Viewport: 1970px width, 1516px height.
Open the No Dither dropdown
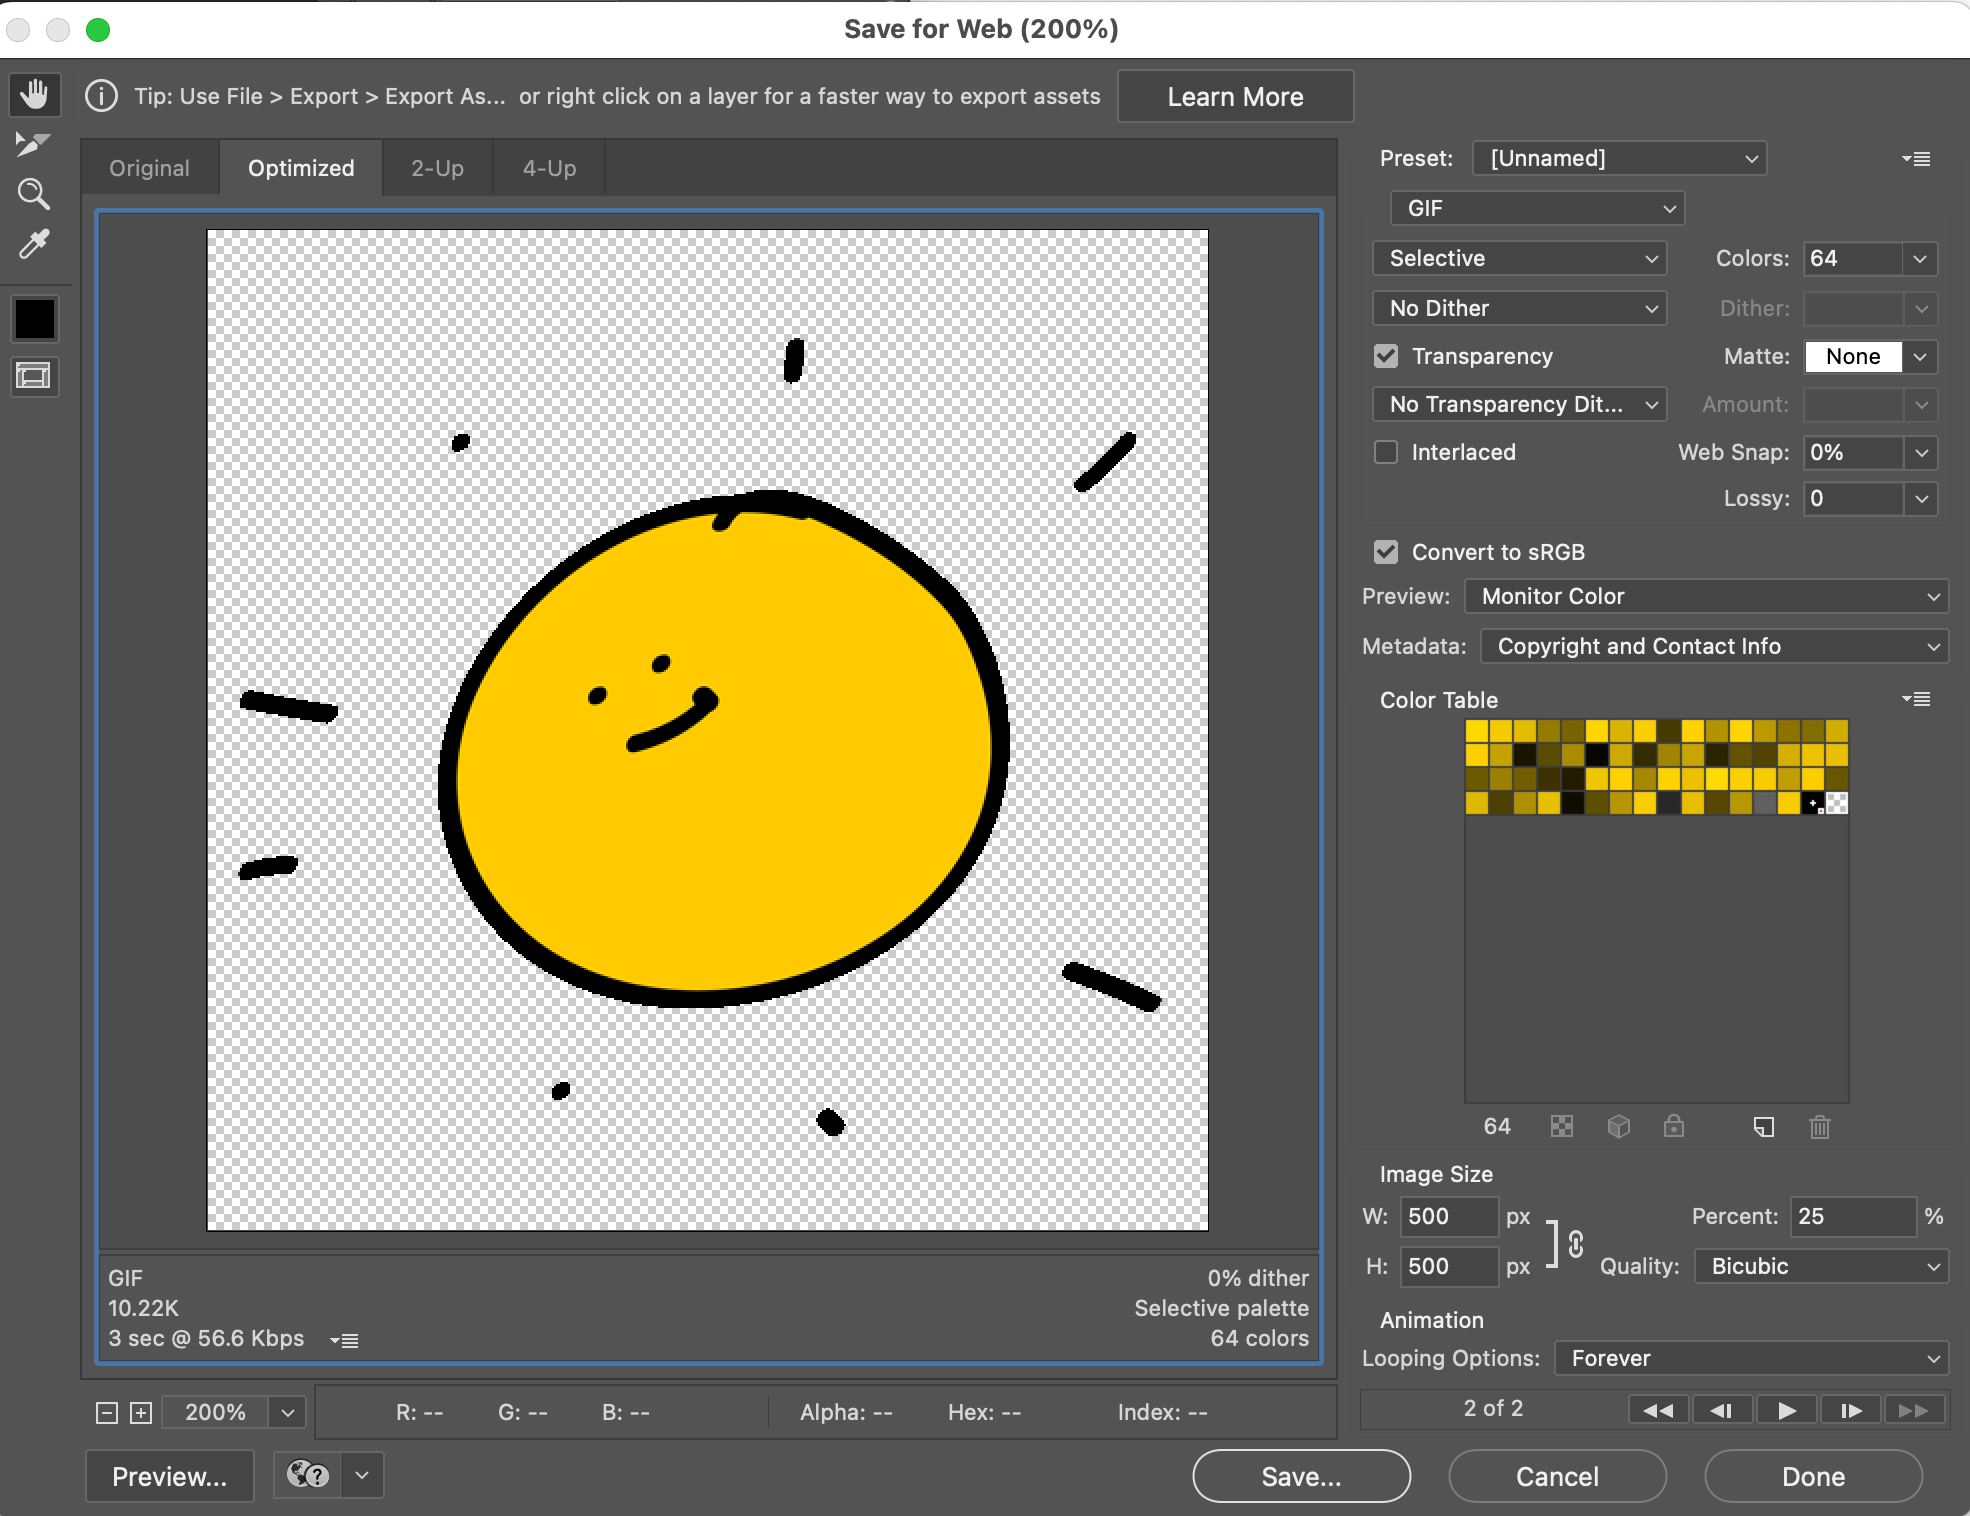[1519, 308]
